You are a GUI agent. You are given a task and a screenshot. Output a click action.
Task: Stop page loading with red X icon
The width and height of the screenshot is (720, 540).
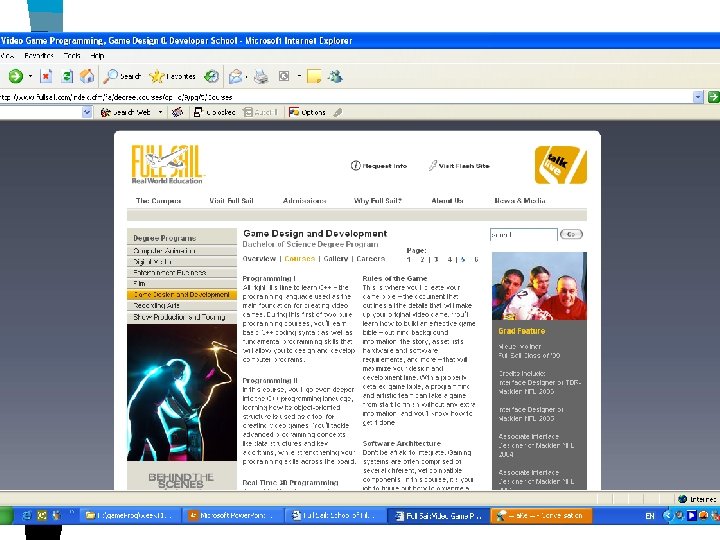(x=46, y=76)
